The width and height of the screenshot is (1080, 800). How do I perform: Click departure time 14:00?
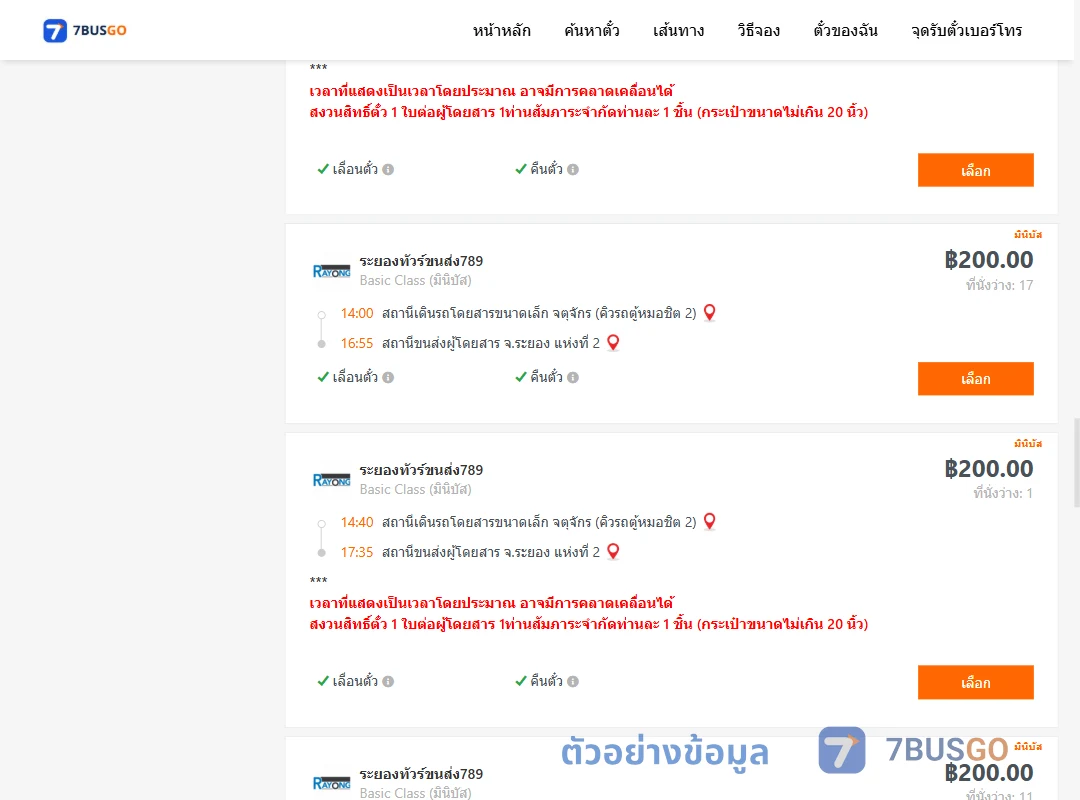click(357, 314)
